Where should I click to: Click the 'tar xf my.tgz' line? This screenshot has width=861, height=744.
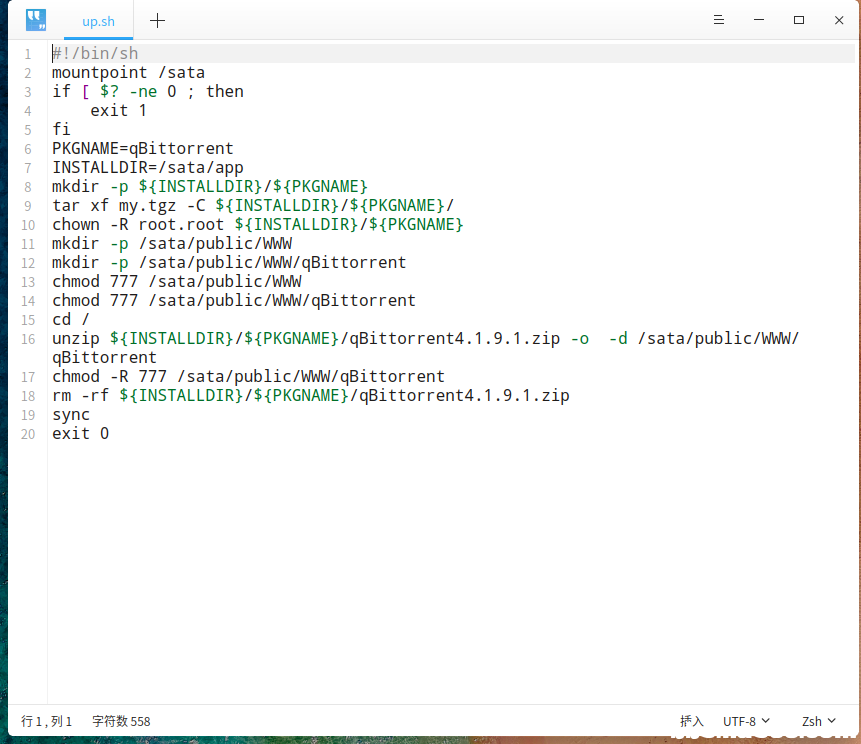(x=253, y=205)
